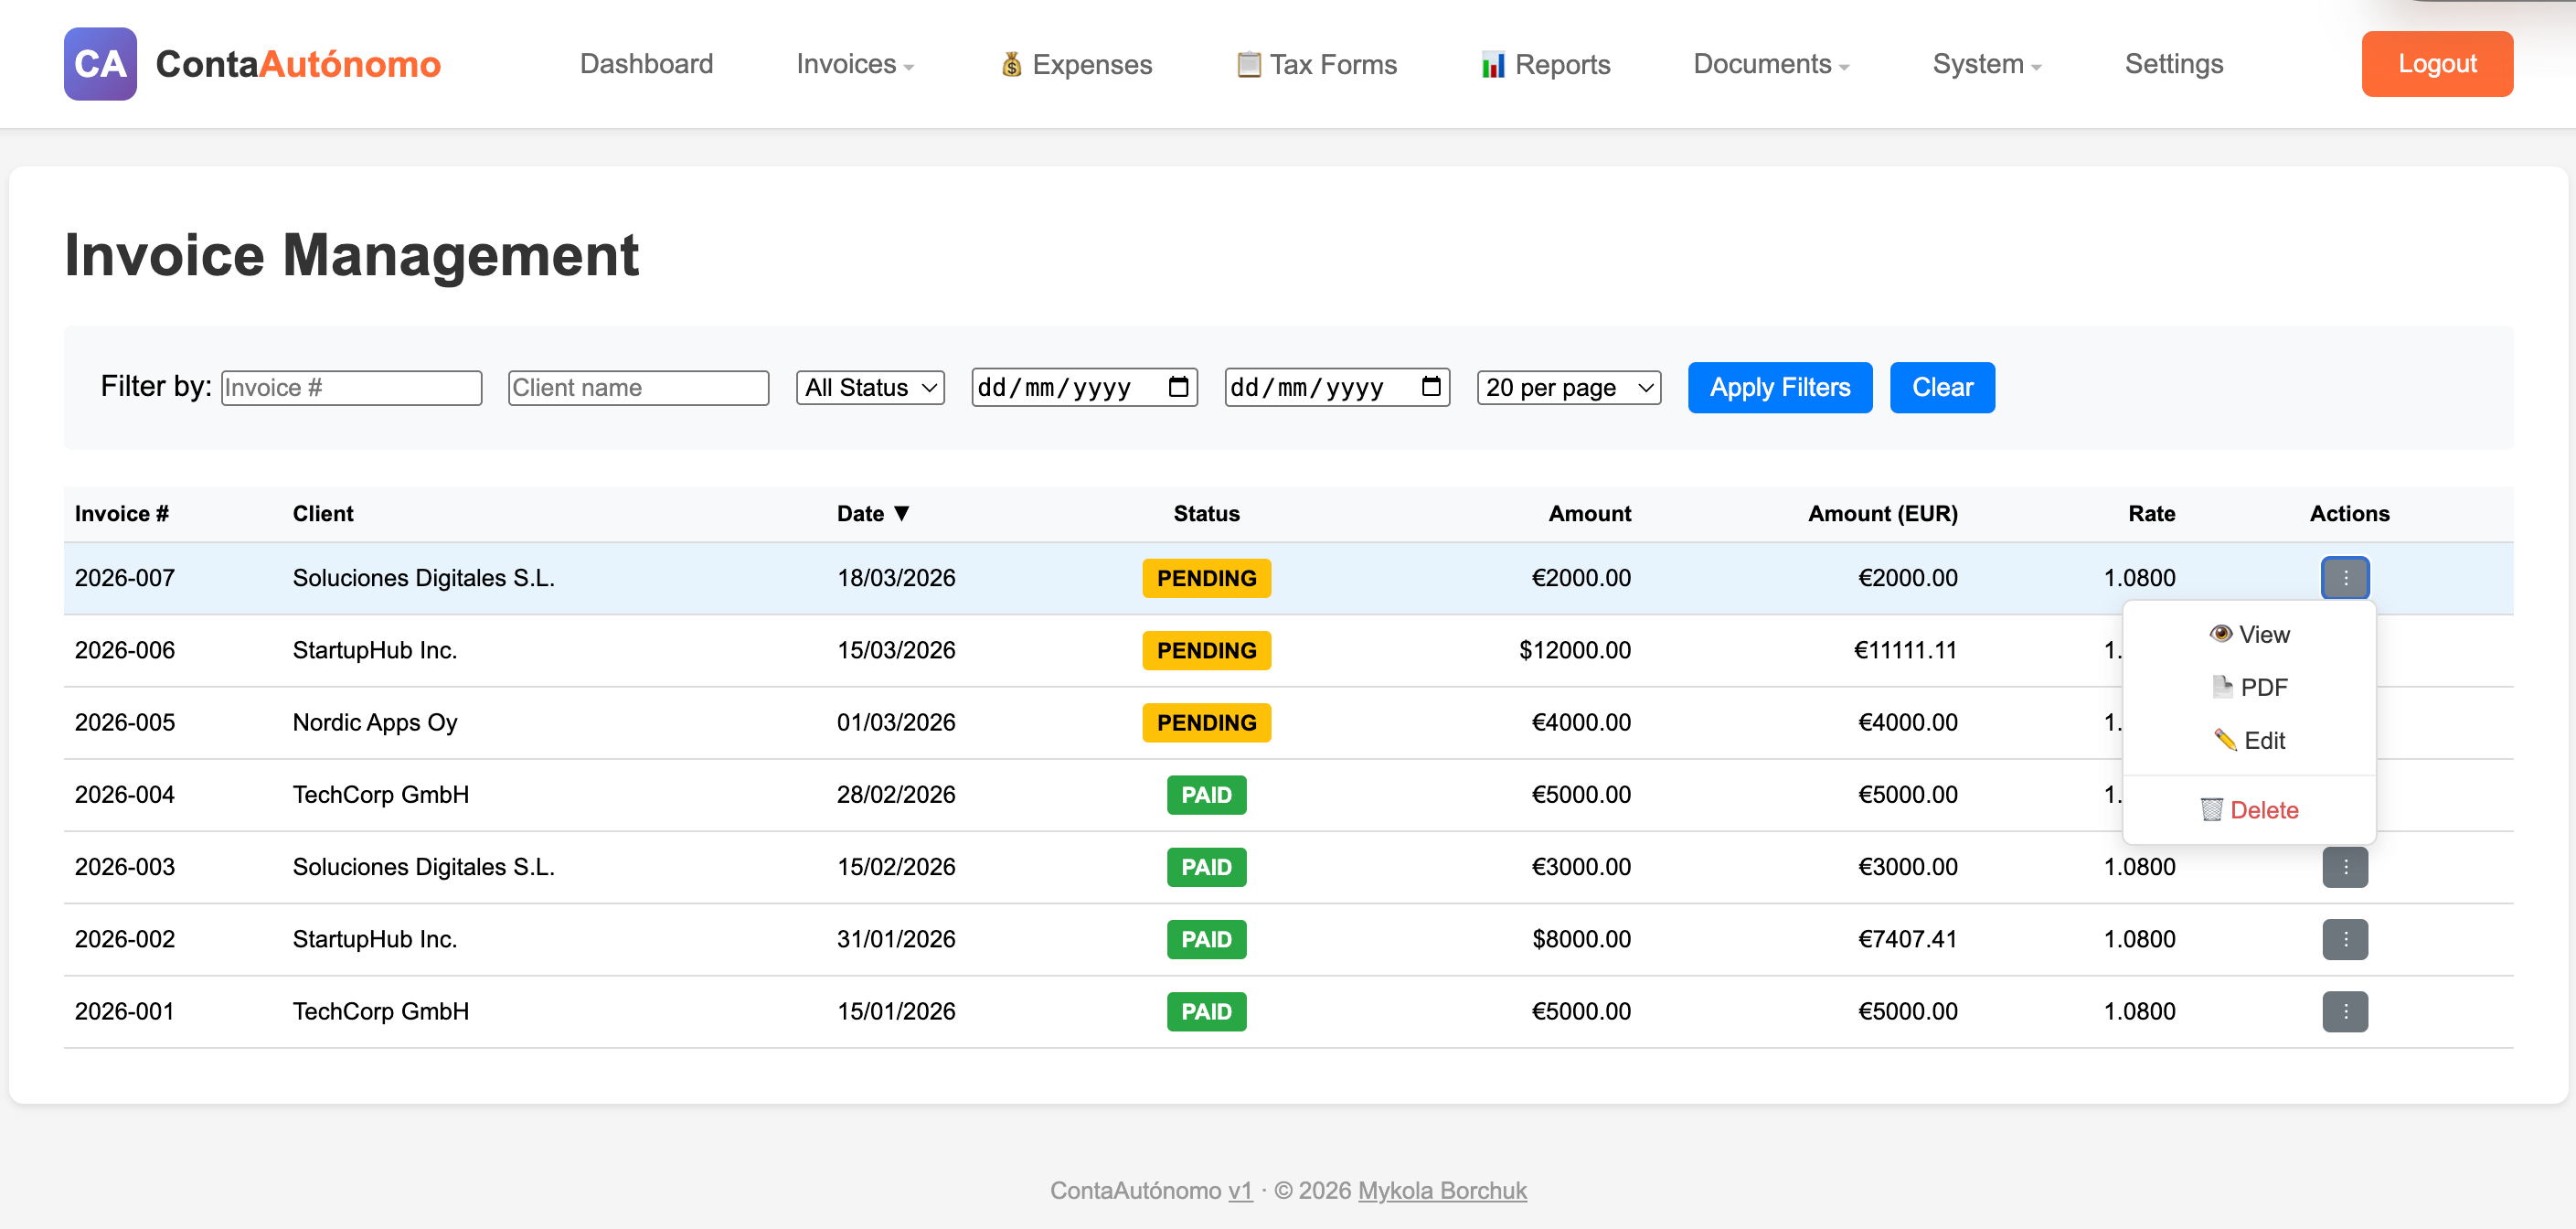Click the Amount column header

coord(1589,513)
